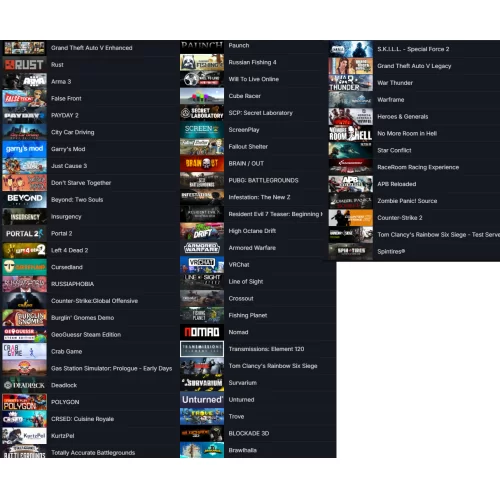
Task: Select Just Cause 3 title
Action: (x=69, y=166)
